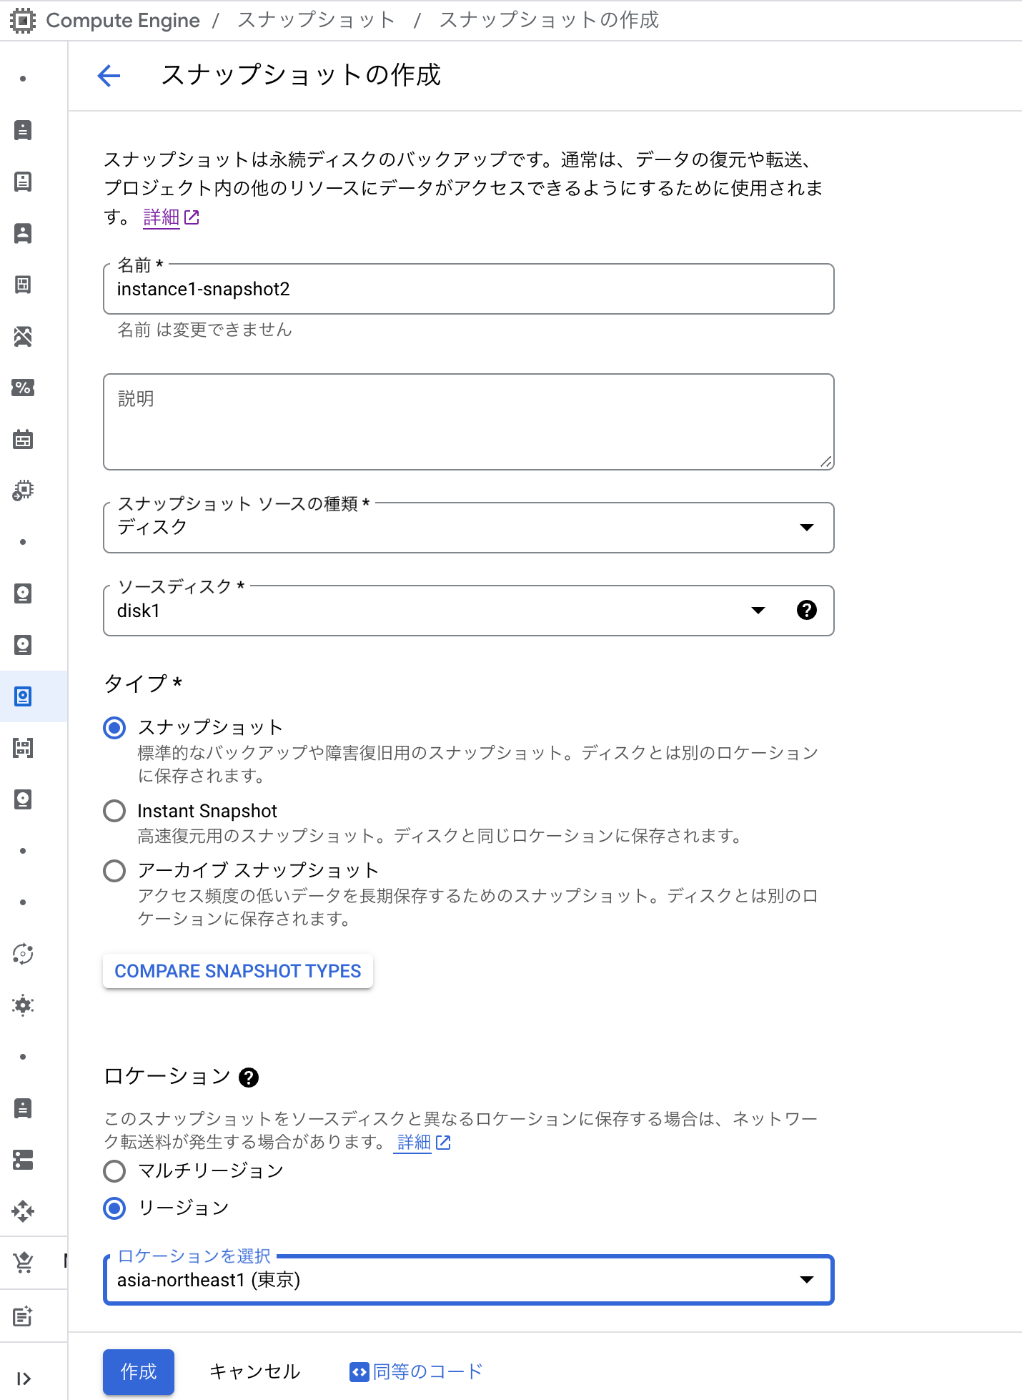Image resolution: width=1022 pixels, height=1400 pixels.
Task: Choose the マルチリージョン location radio
Action: click(x=115, y=1171)
